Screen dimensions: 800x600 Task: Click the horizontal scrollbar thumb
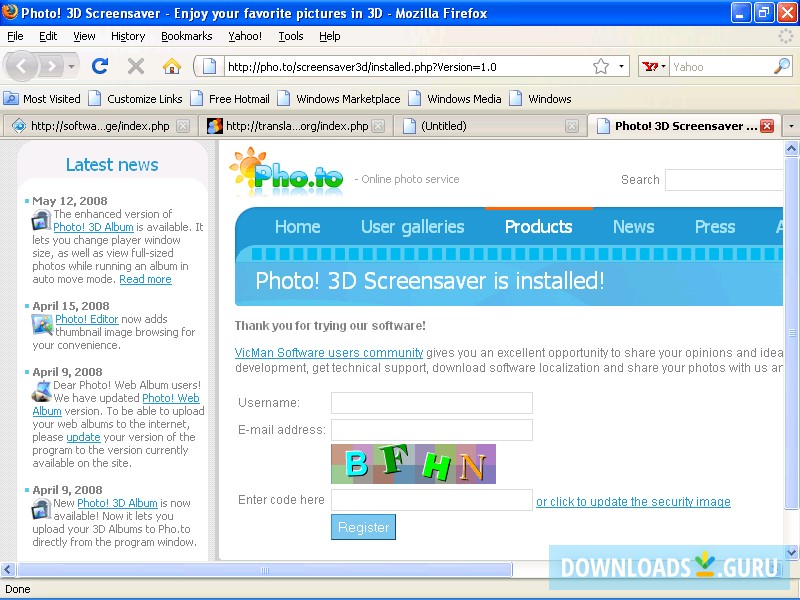click(264, 569)
